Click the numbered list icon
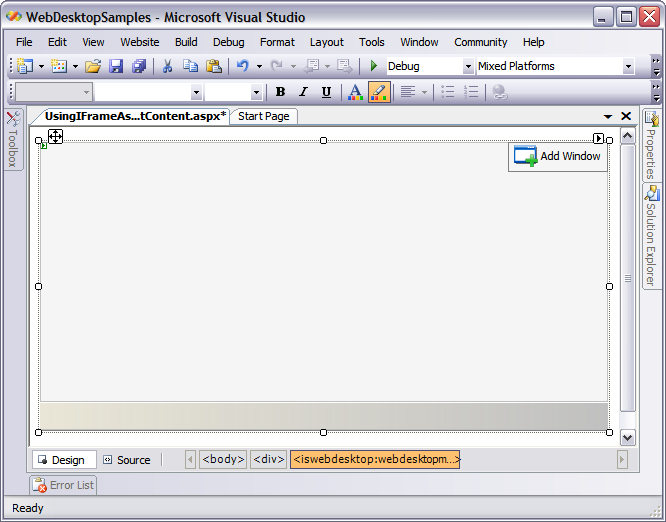Image resolution: width=666 pixels, height=522 pixels. (471, 92)
